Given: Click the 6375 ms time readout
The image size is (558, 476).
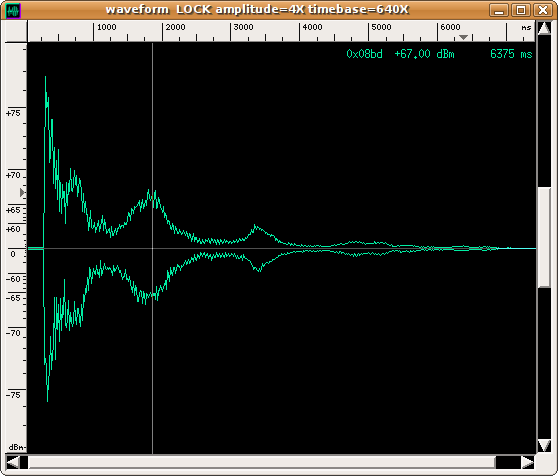Looking at the screenshot, I should tap(511, 54).
